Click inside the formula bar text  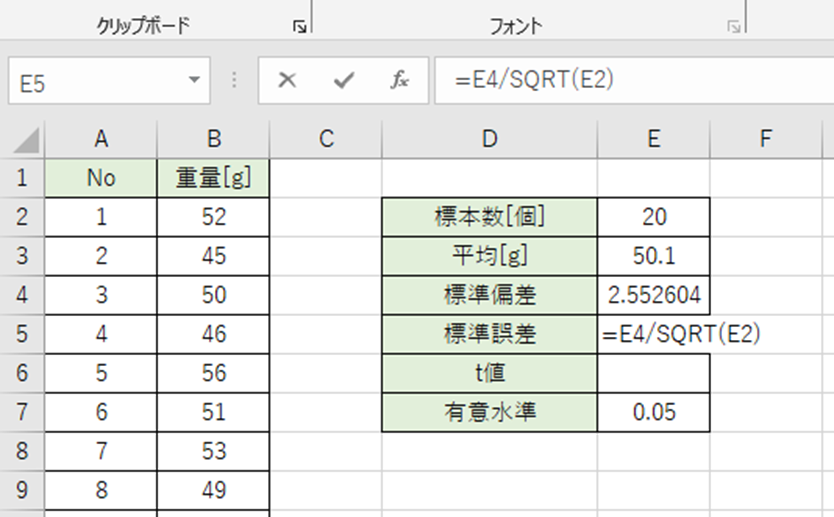[x=630, y=81]
